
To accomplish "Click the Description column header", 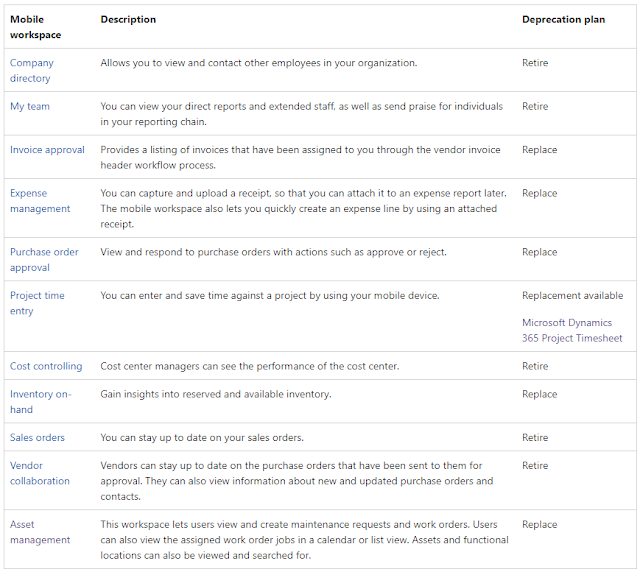I will point(128,19).
